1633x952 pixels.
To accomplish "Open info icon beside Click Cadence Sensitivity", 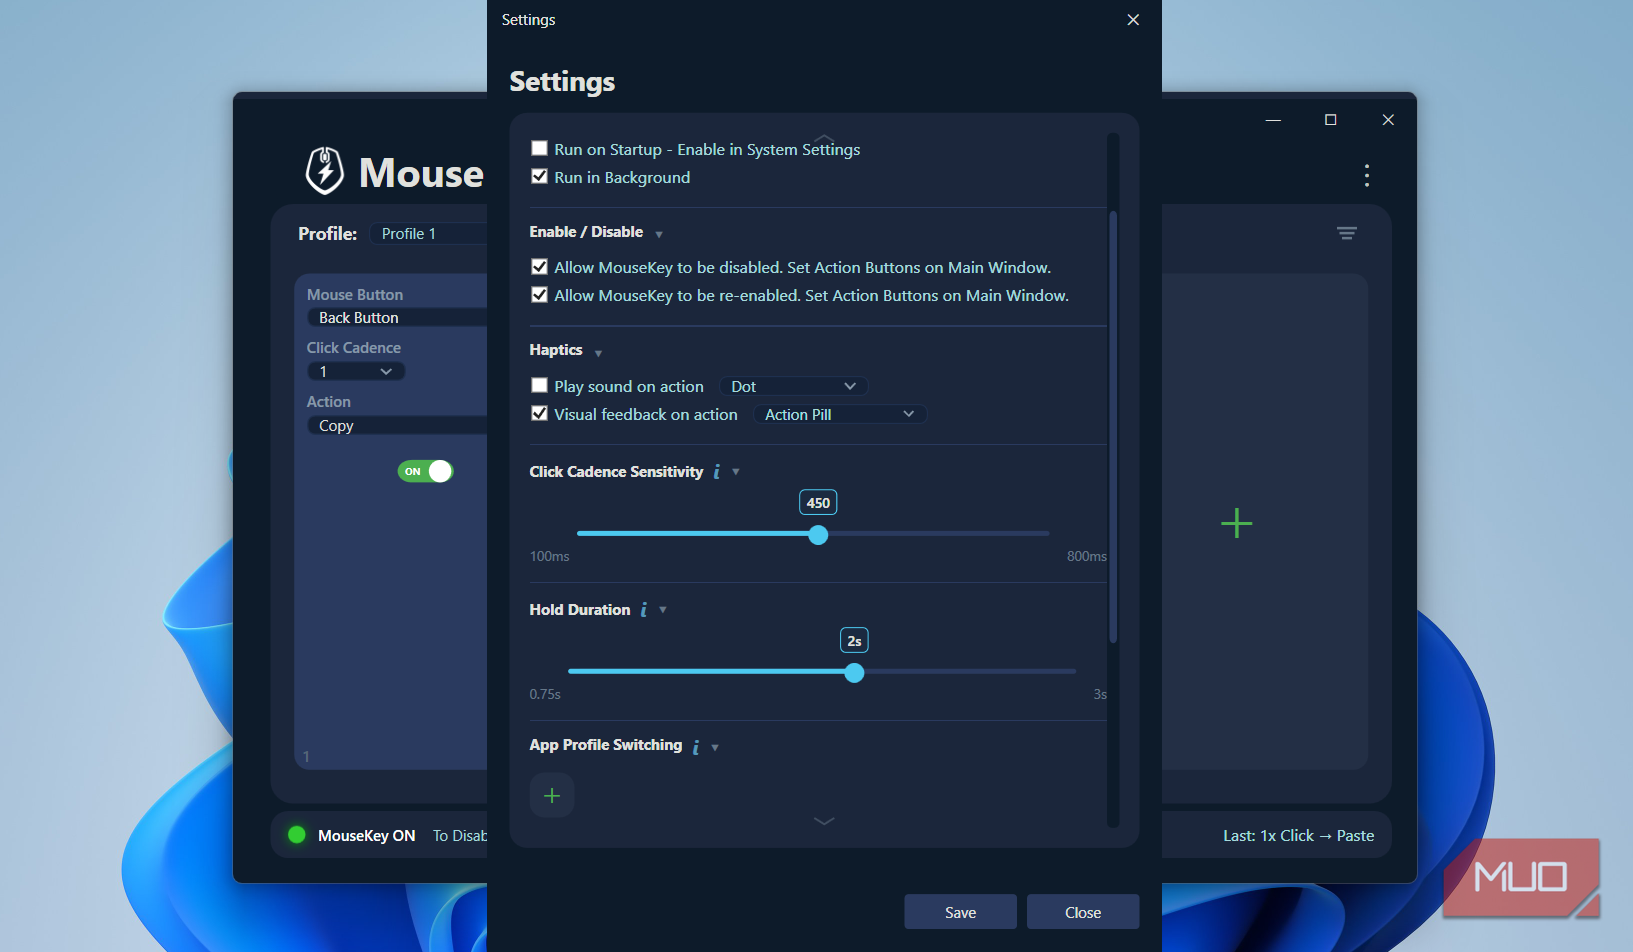I will [717, 472].
